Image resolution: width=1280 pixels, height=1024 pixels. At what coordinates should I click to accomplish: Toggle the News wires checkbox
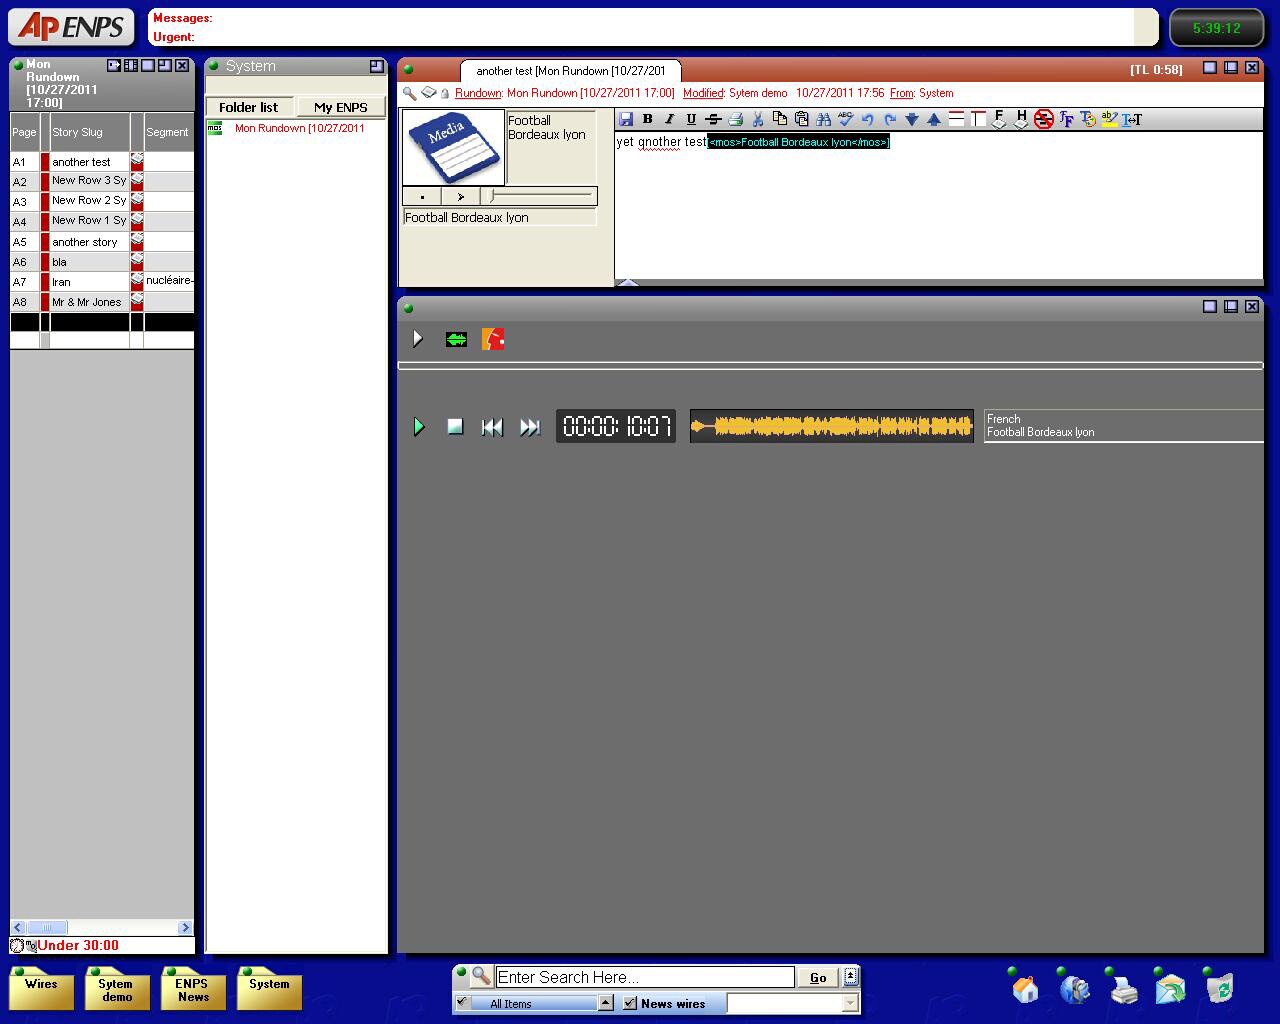630,1003
